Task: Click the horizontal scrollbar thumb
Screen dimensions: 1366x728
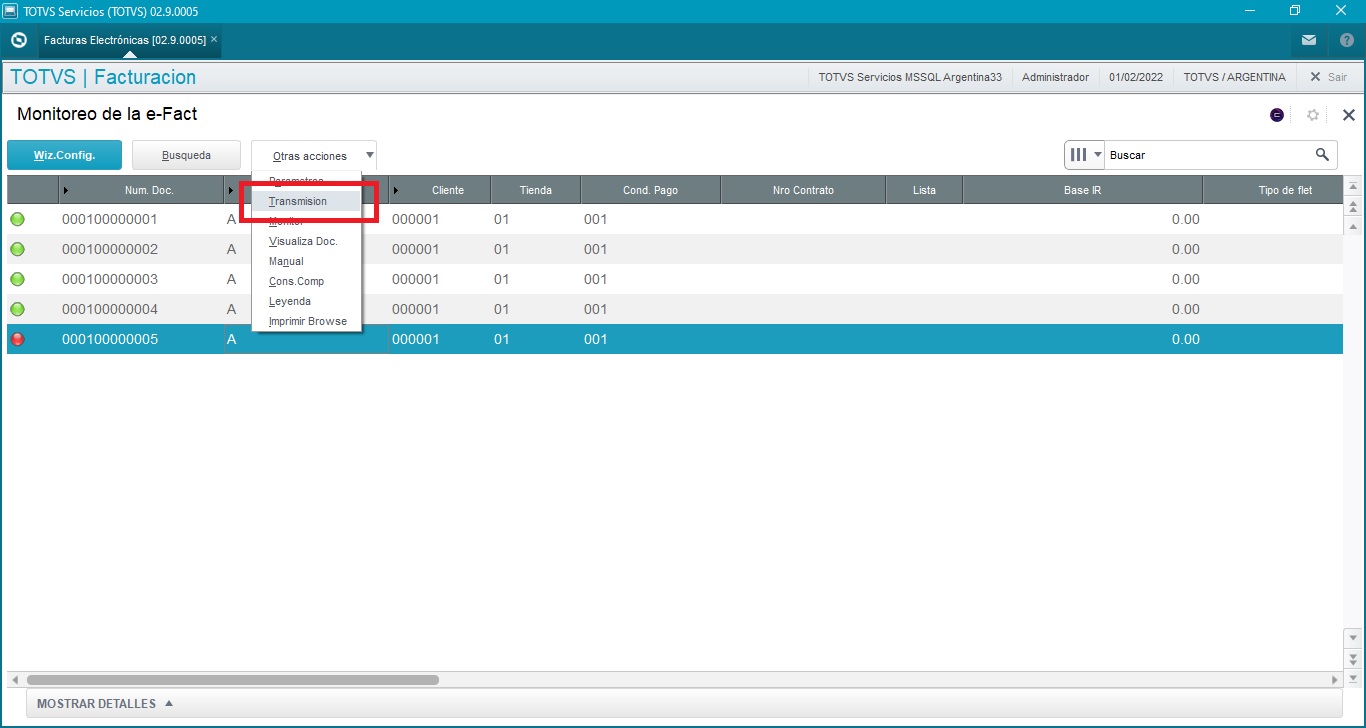Action: pyautogui.click(x=232, y=680)
